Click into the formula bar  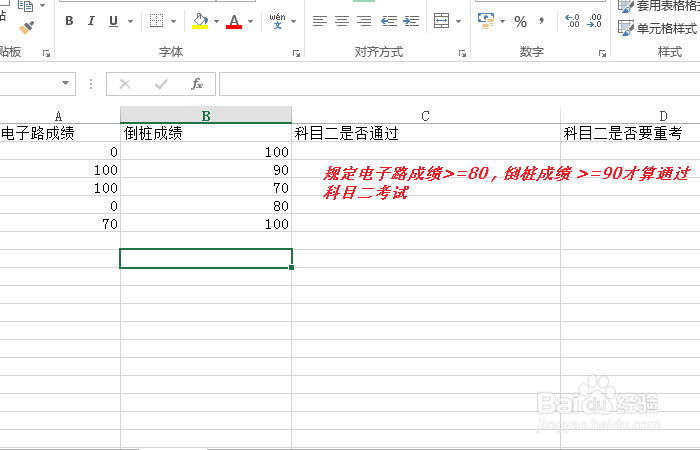(459, 84)
